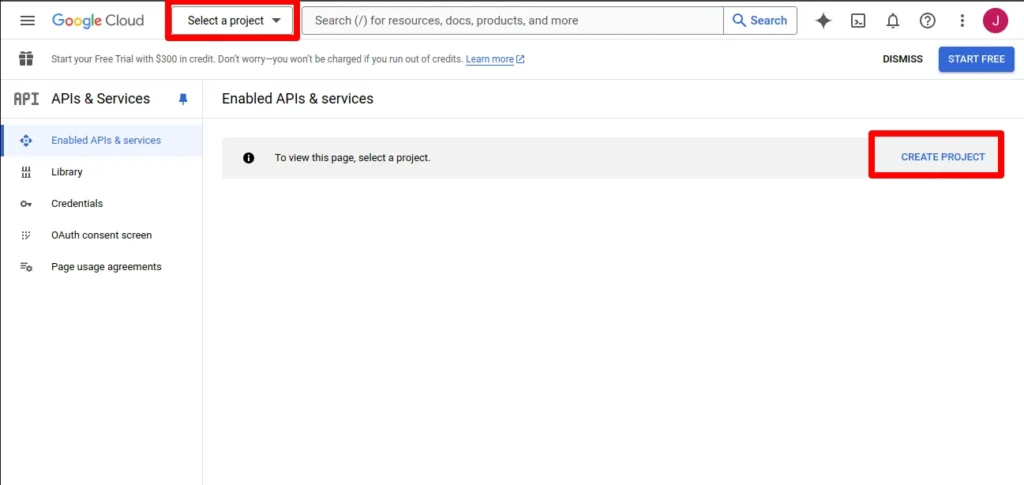
Task: Click the user account avatar J
Action: (995, 21)
